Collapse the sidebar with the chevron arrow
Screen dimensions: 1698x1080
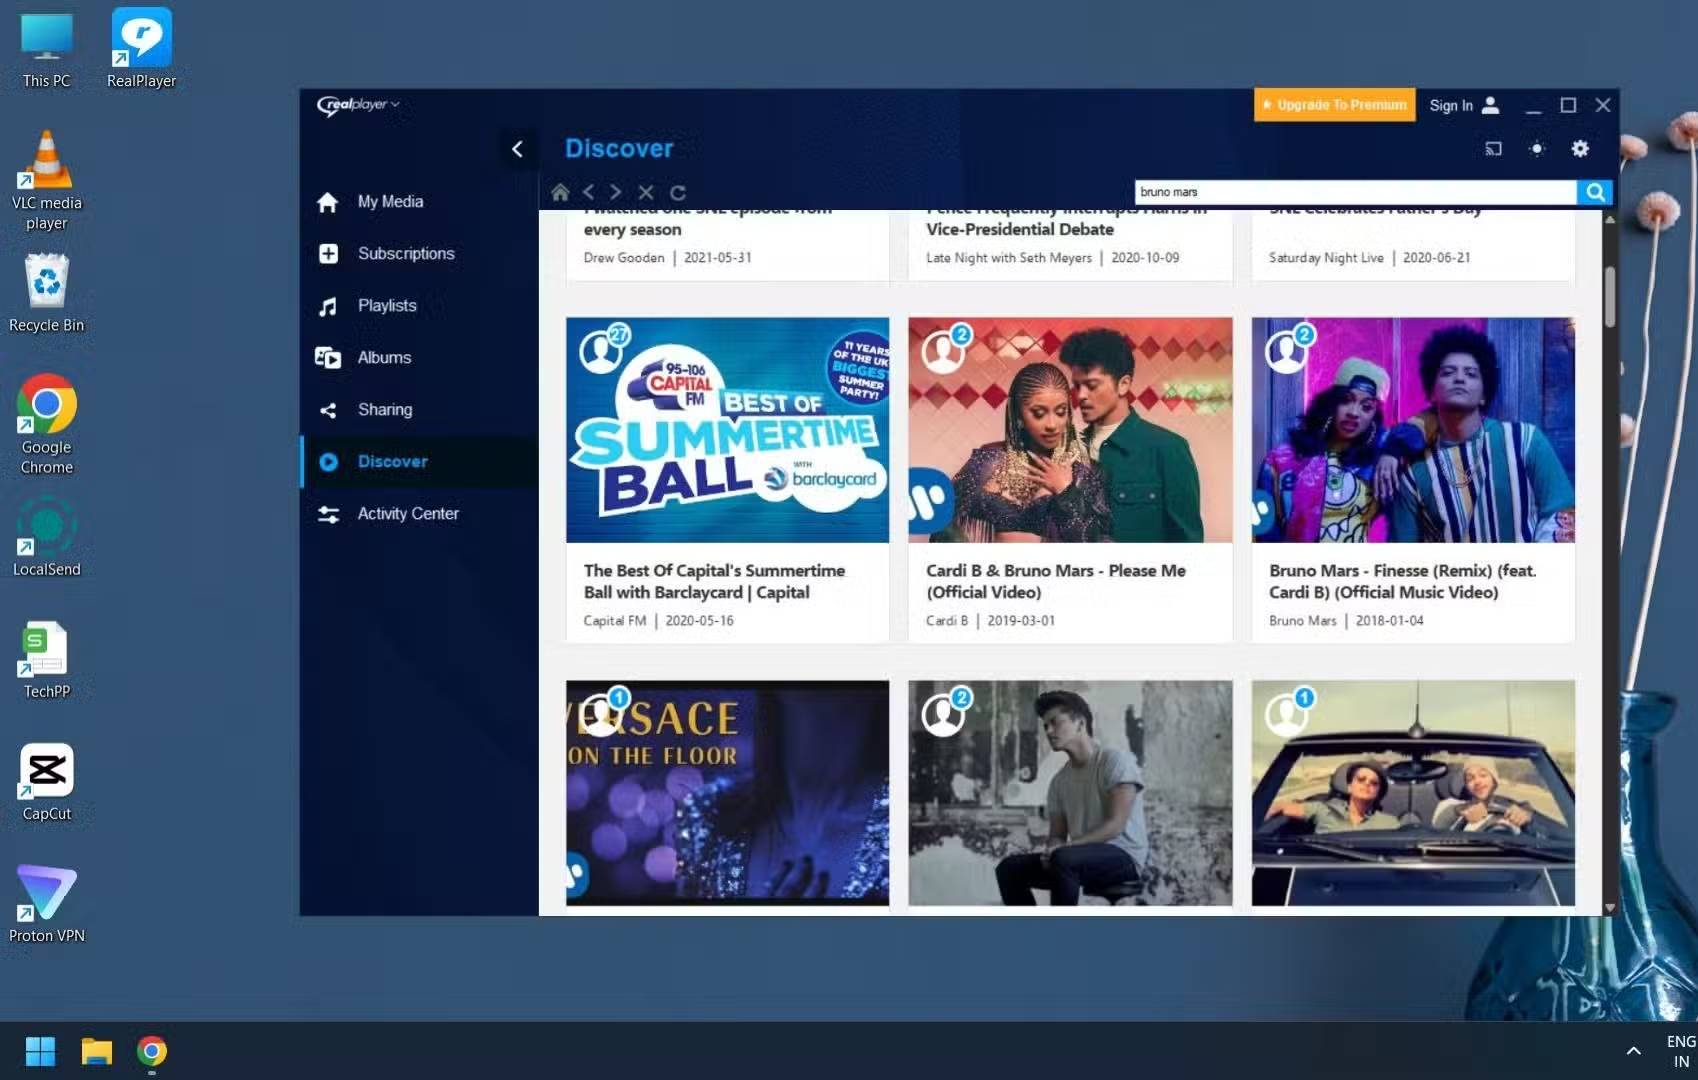click(517, 149)
